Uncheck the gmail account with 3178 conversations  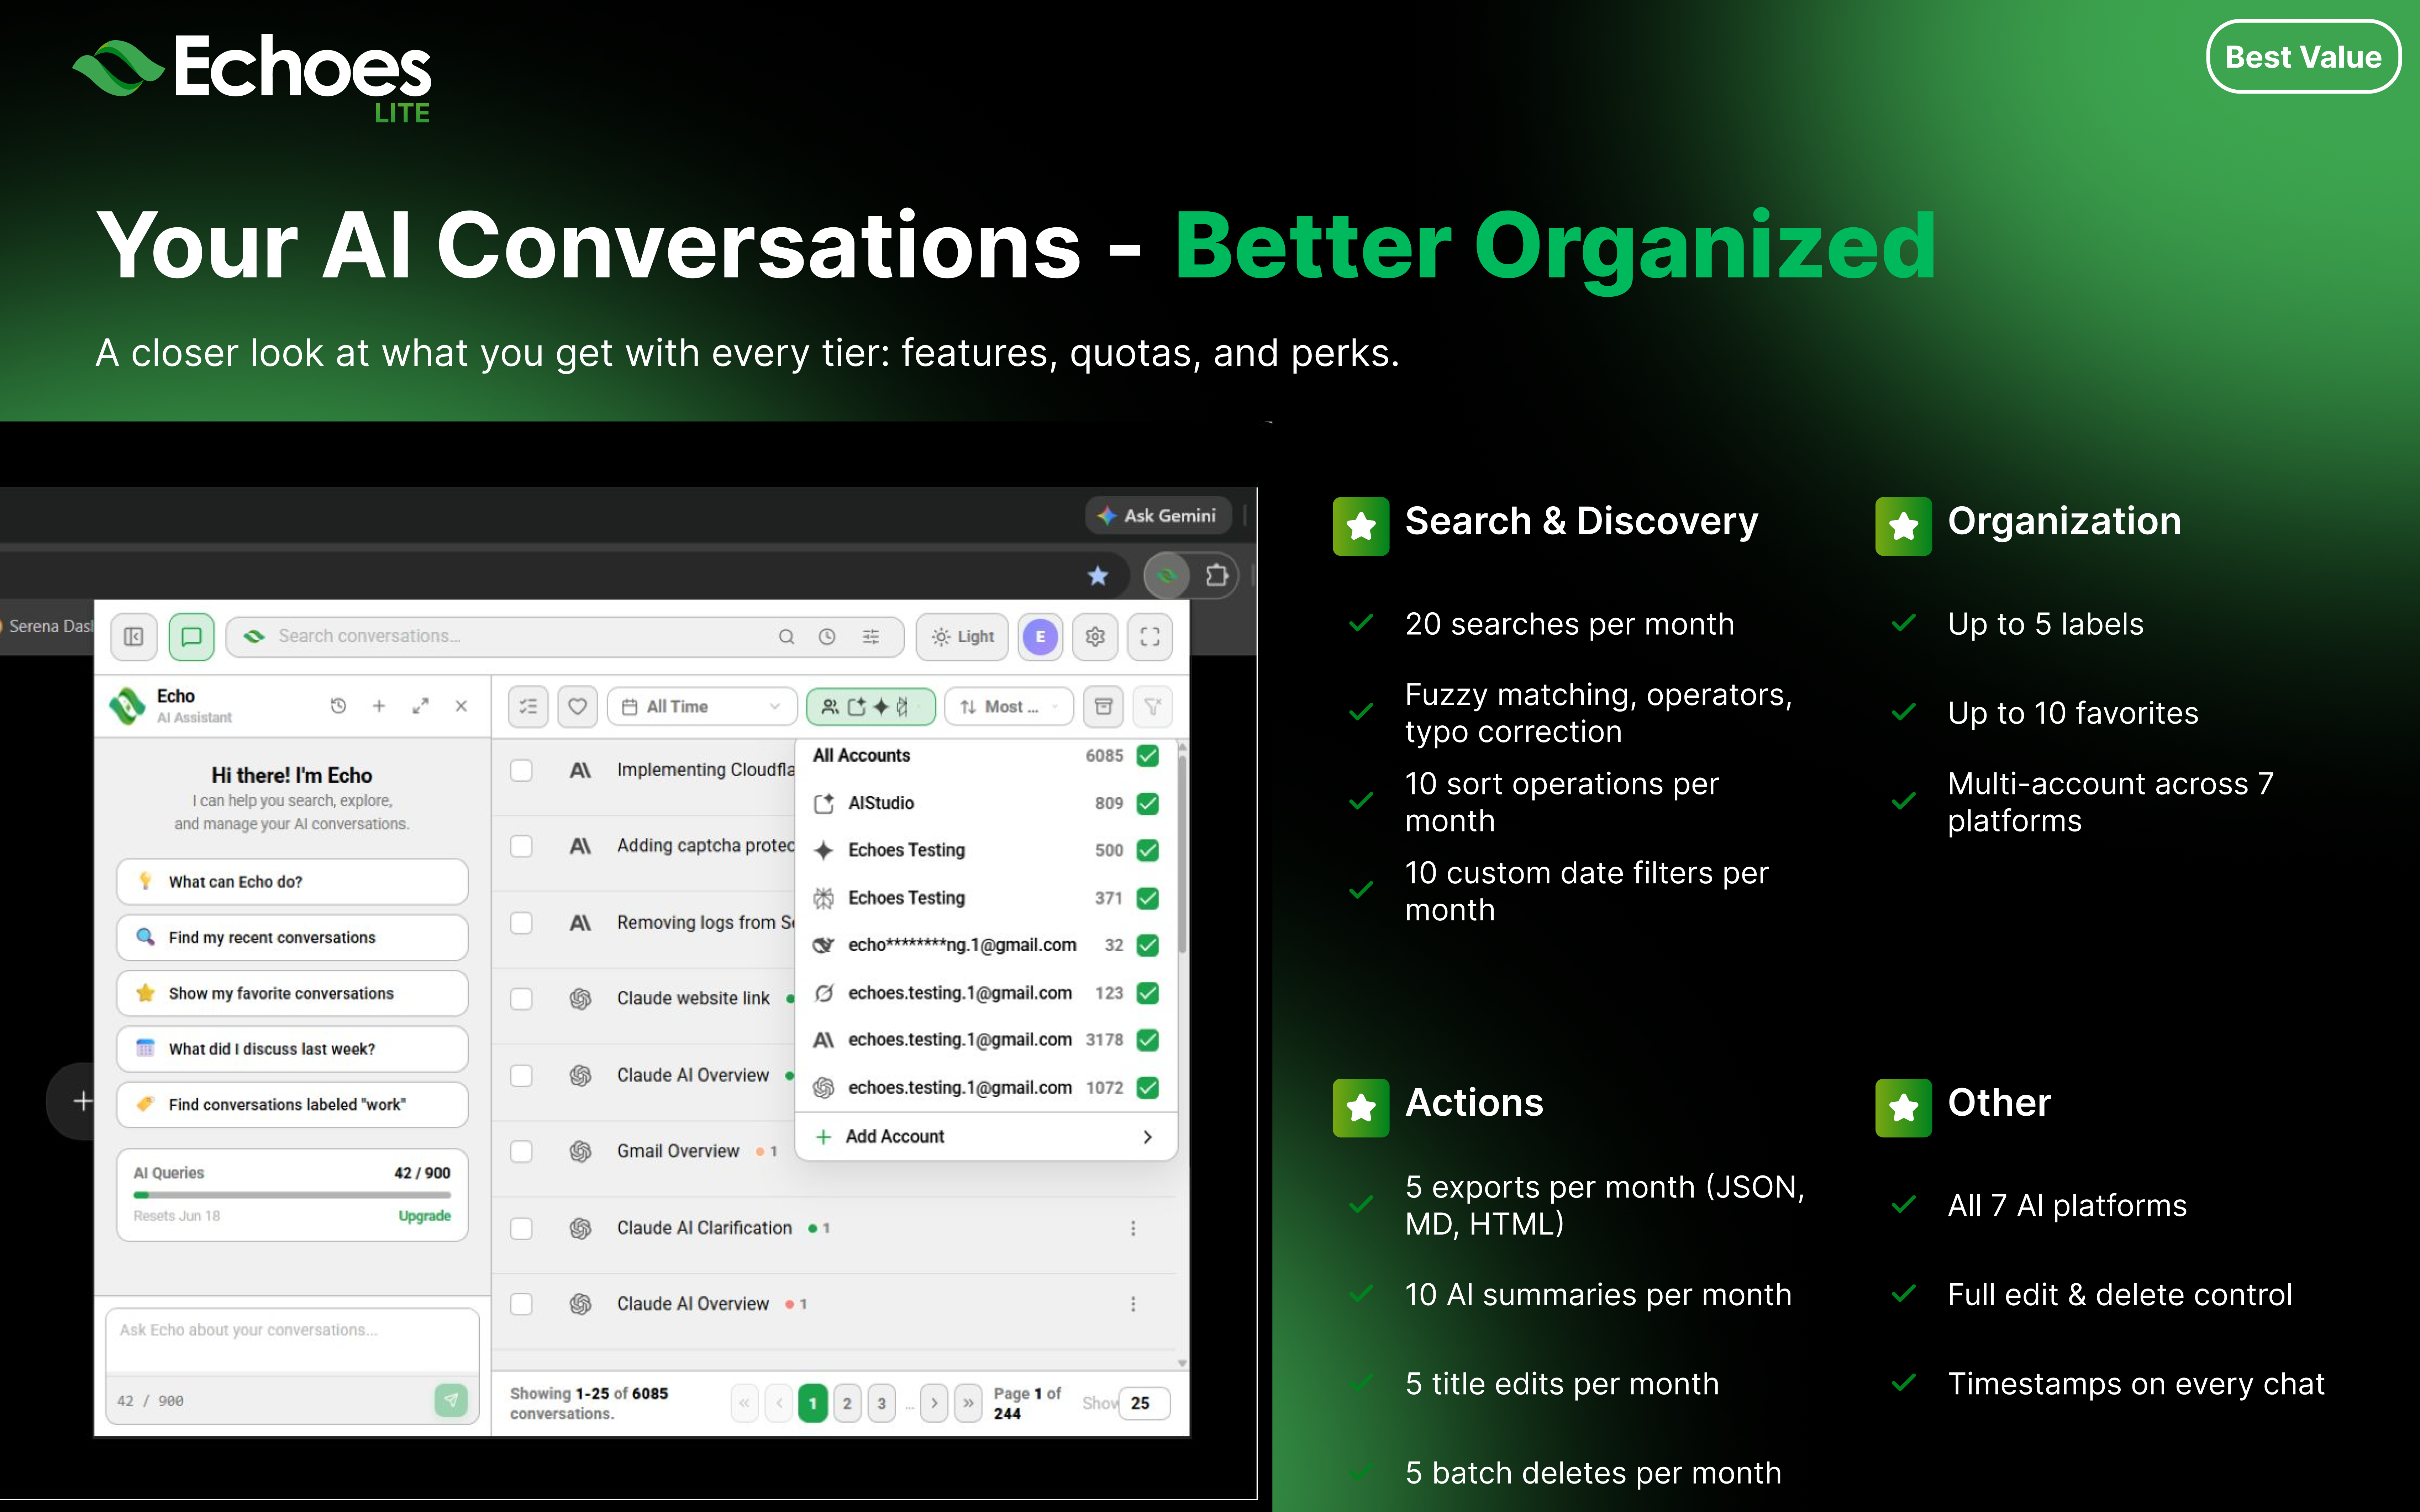[1148, 1040]
